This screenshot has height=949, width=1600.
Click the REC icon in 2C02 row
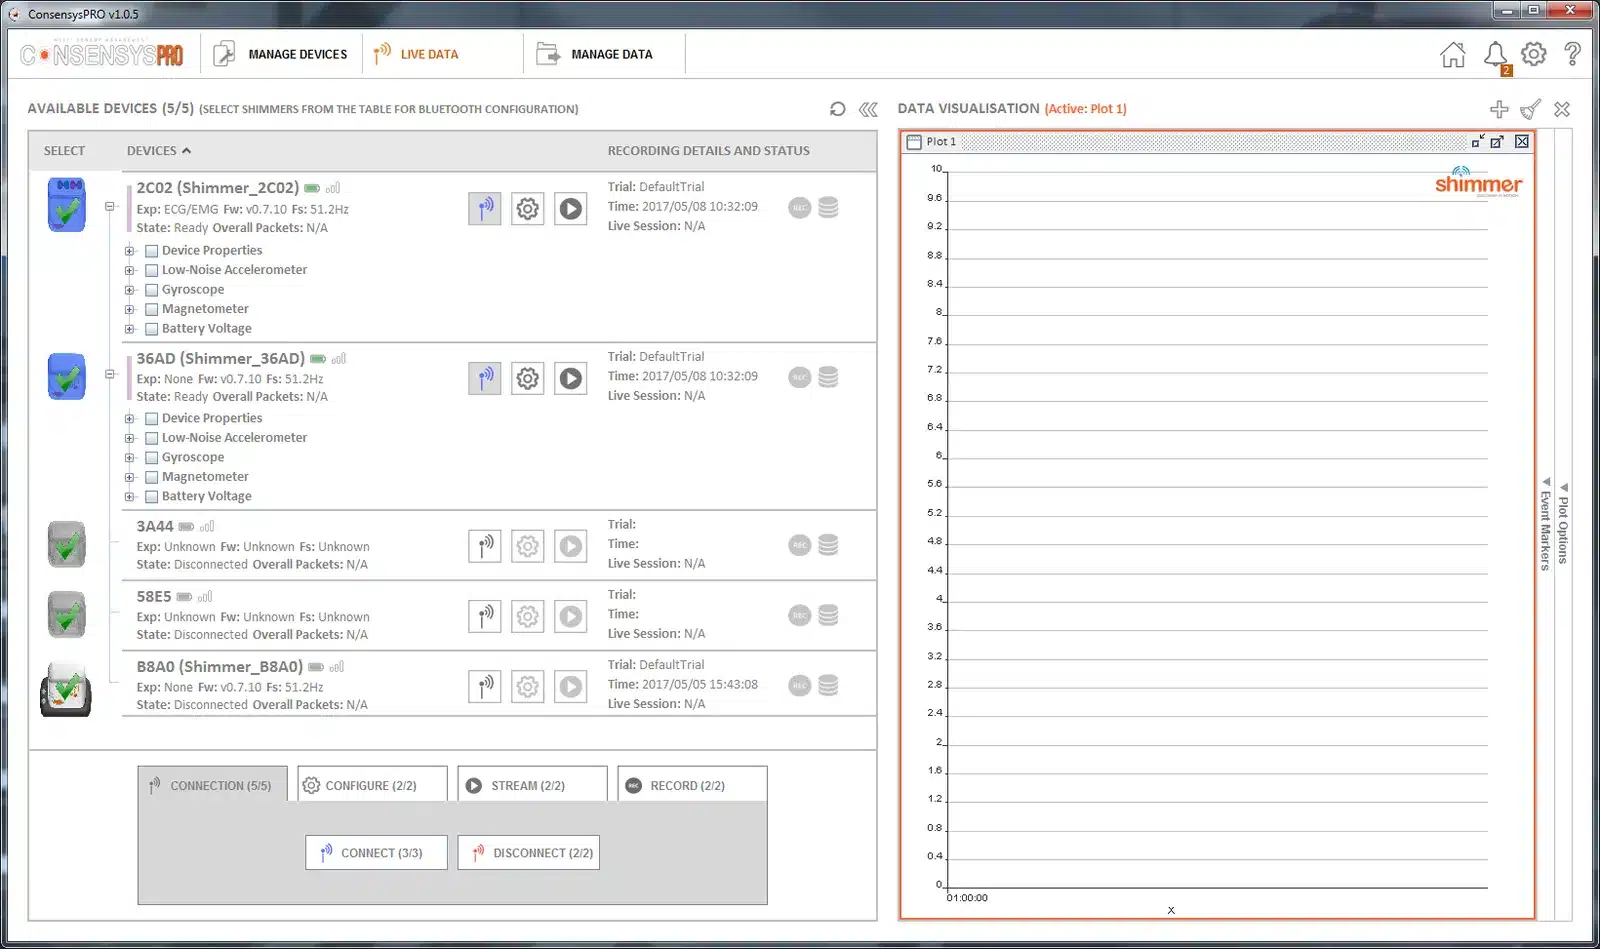point(799,208)
